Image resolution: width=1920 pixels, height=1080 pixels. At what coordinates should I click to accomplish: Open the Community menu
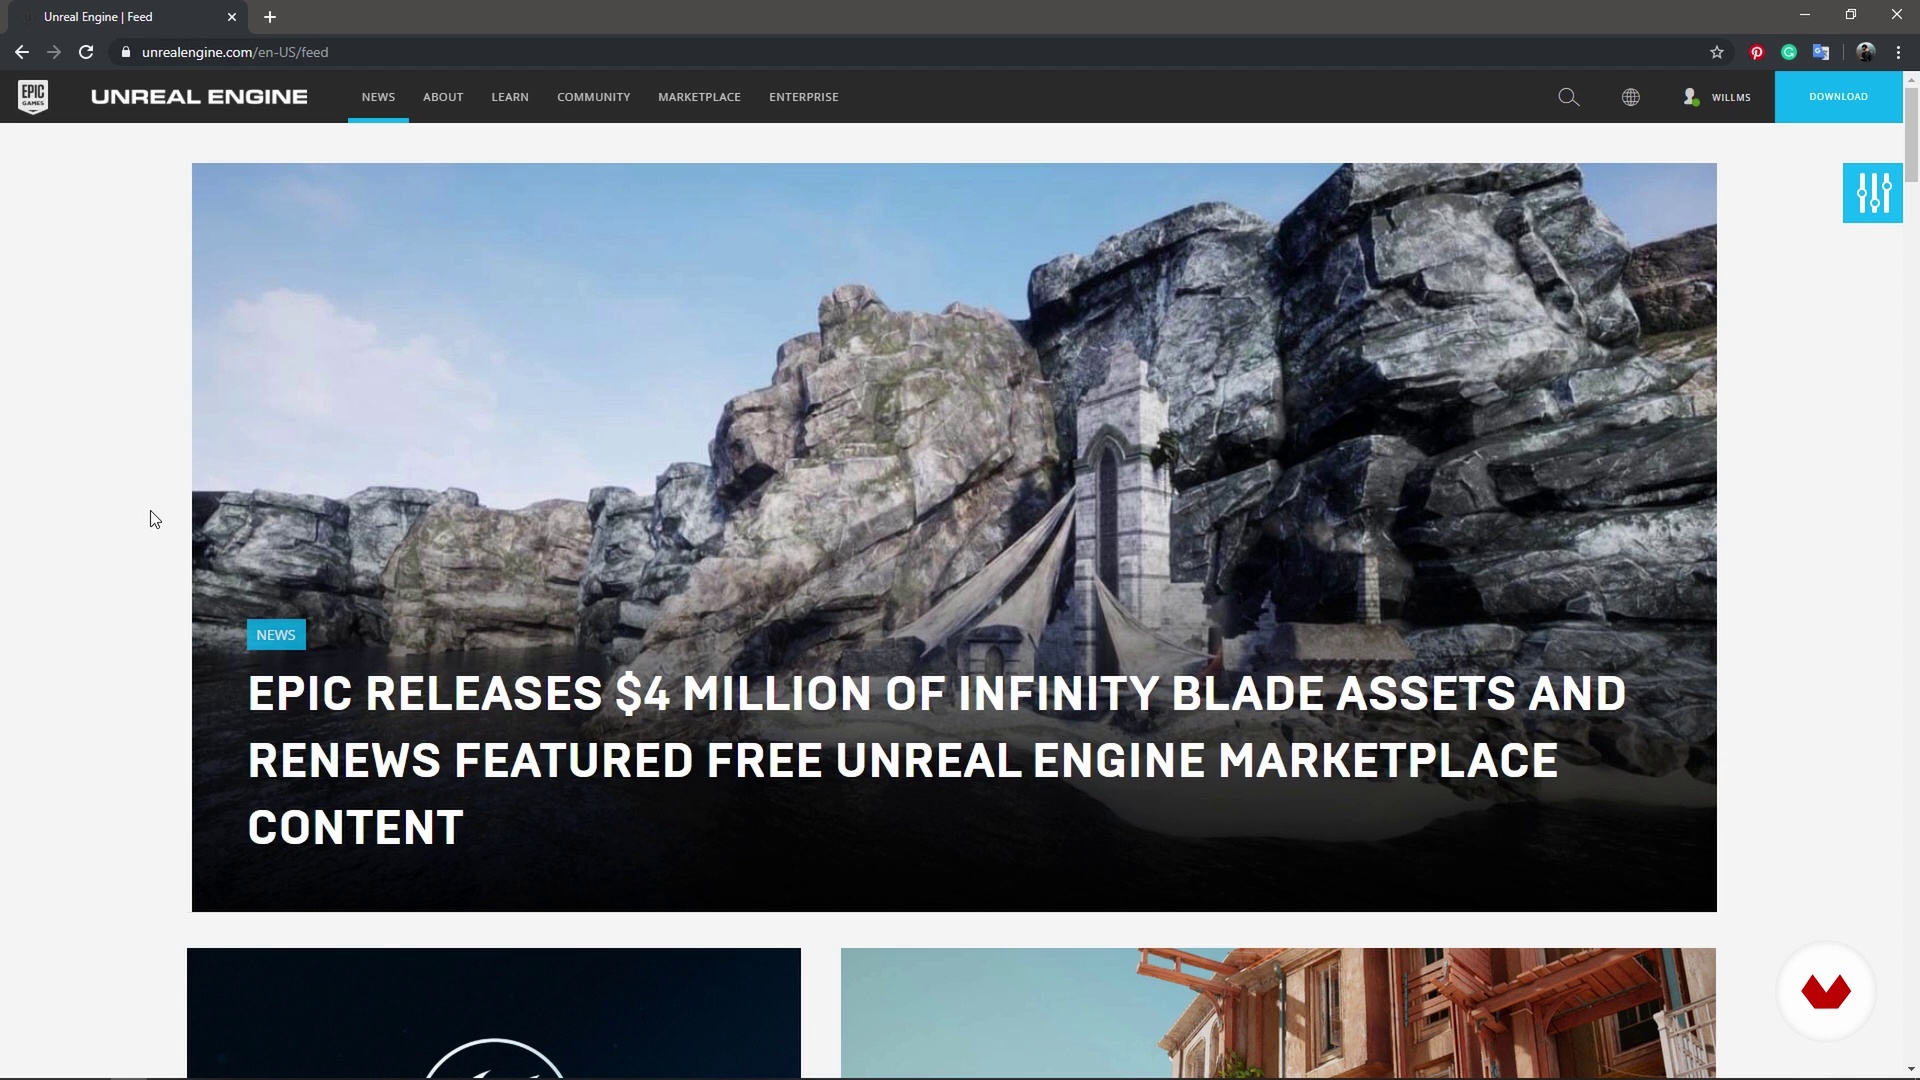click(x=594, y=97)
